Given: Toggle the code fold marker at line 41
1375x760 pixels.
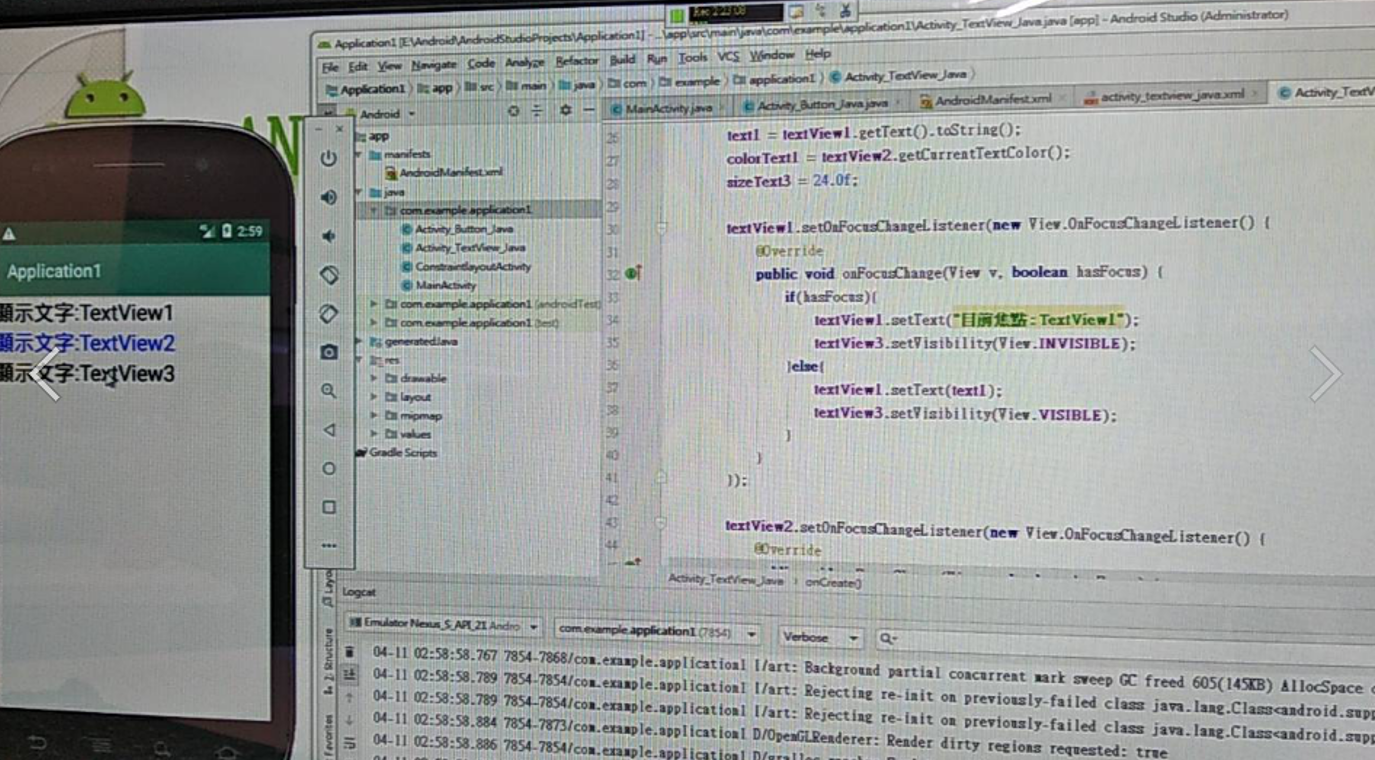Looking at the screenshot, I should point(661,478).
